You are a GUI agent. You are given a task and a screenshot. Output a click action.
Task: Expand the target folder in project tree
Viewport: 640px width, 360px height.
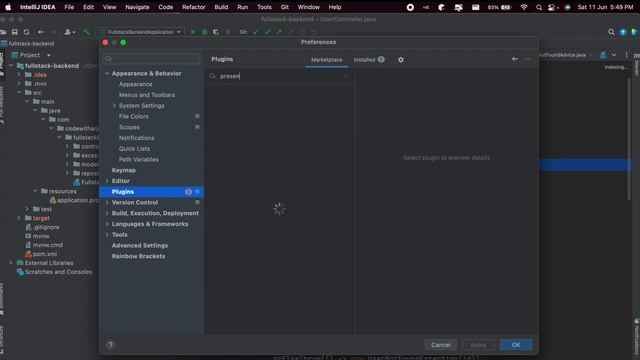19,218
